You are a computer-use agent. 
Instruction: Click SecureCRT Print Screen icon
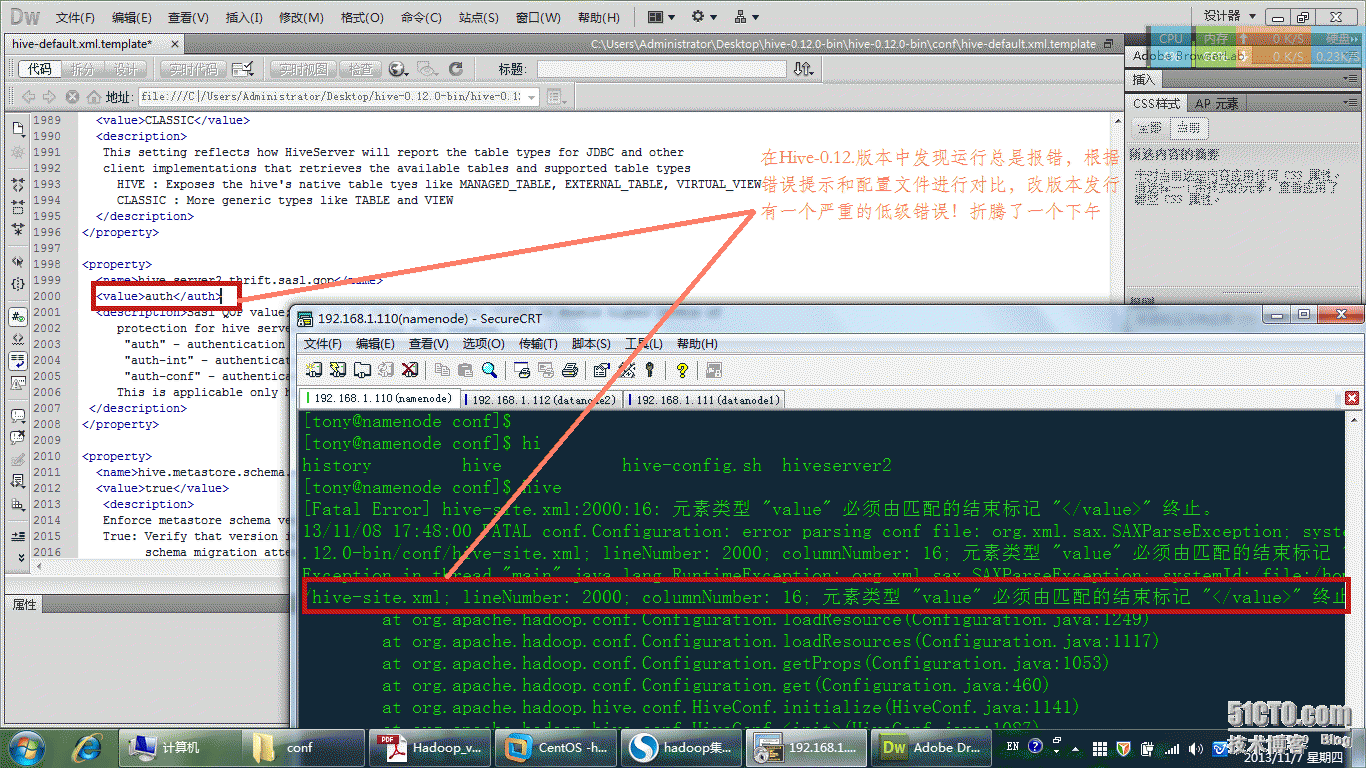pyautogui.click(x=521, y=370)
